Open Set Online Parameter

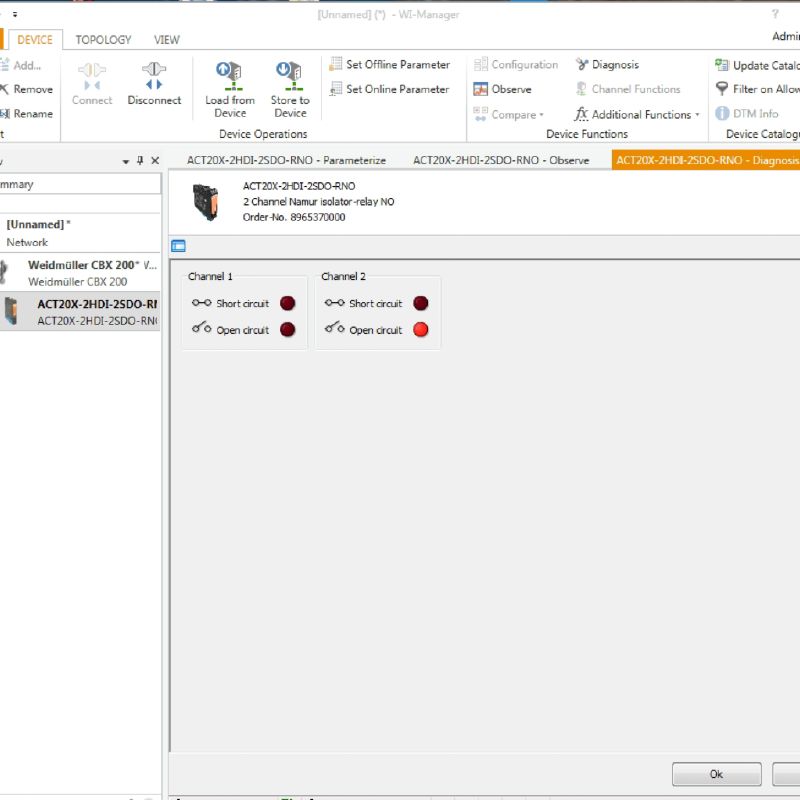389,89
